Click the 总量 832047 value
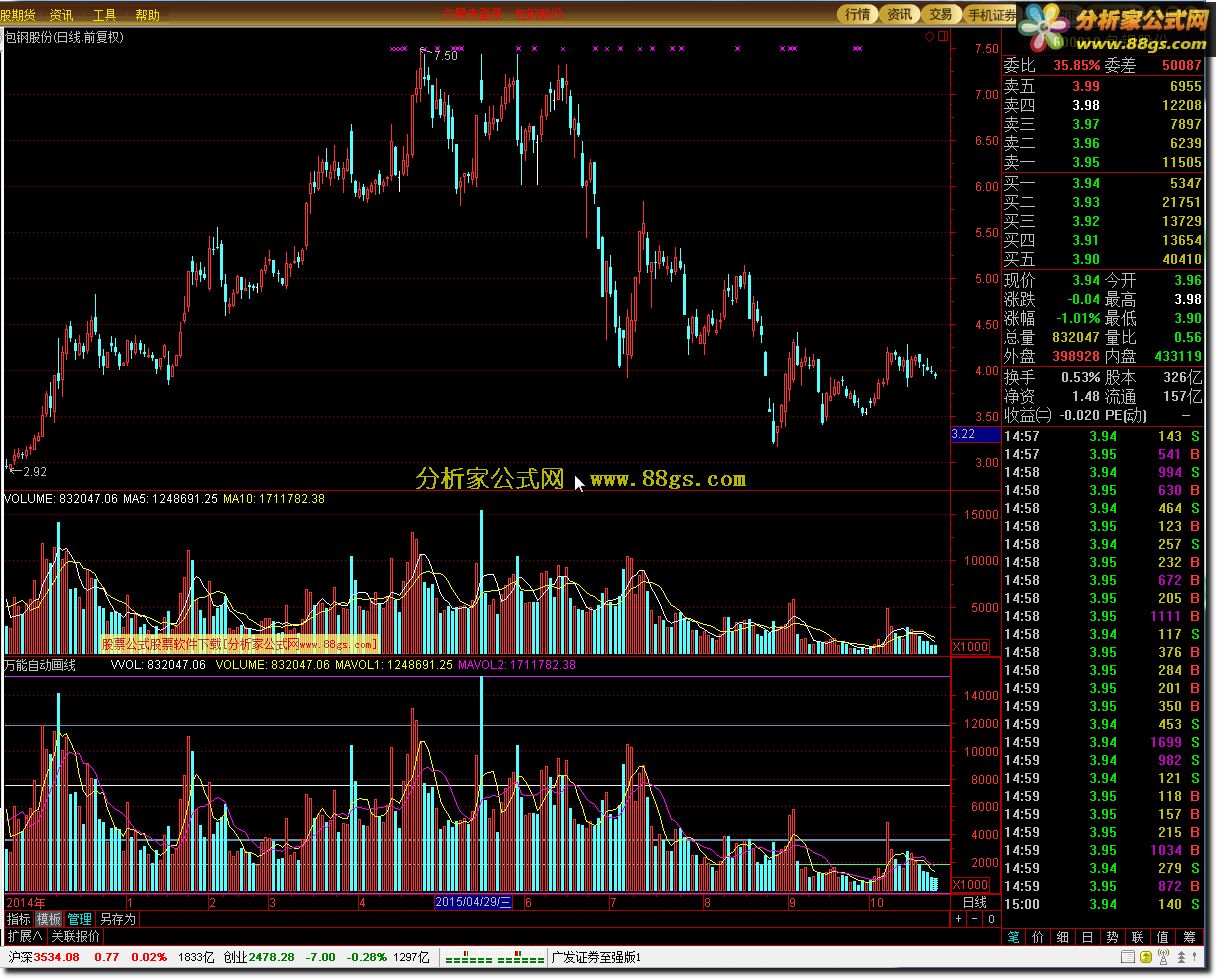The height and width of the screenshot is (979, 1218). [x=1075, y=337]
